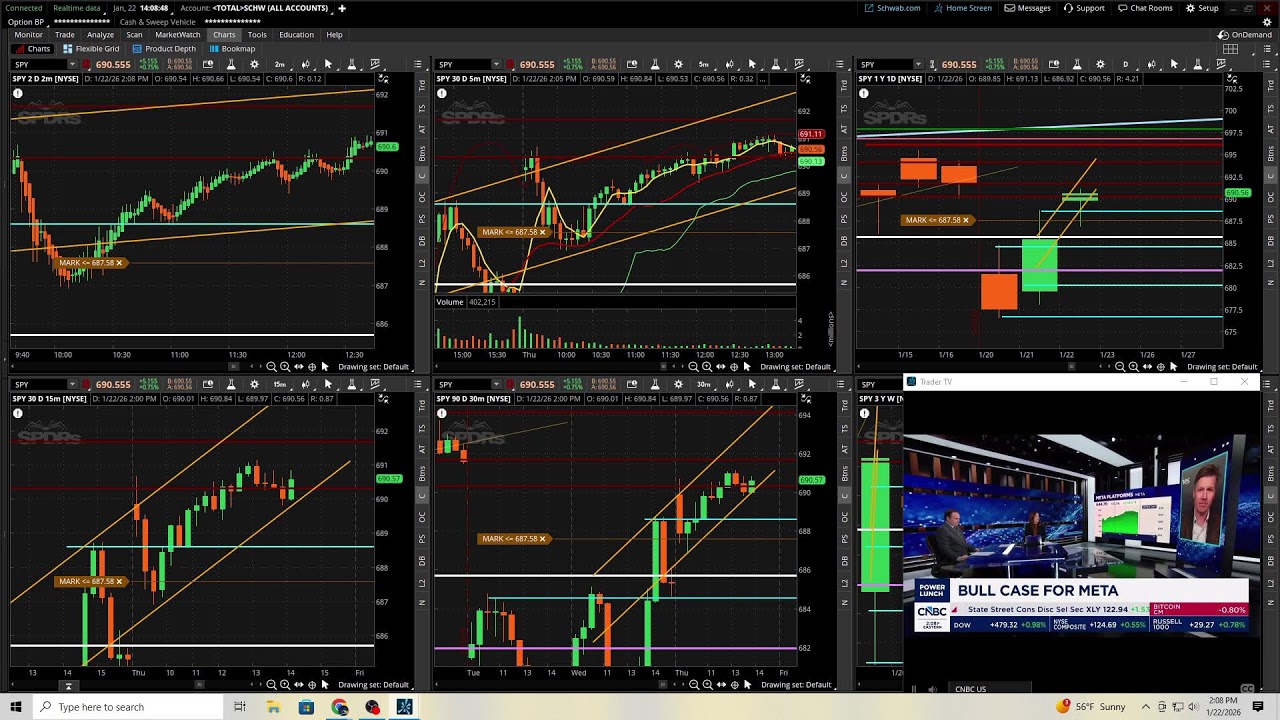Click the chart alert info icon on 2m chart
Screen dimensions: 1280x720
[x=17, y=93]
